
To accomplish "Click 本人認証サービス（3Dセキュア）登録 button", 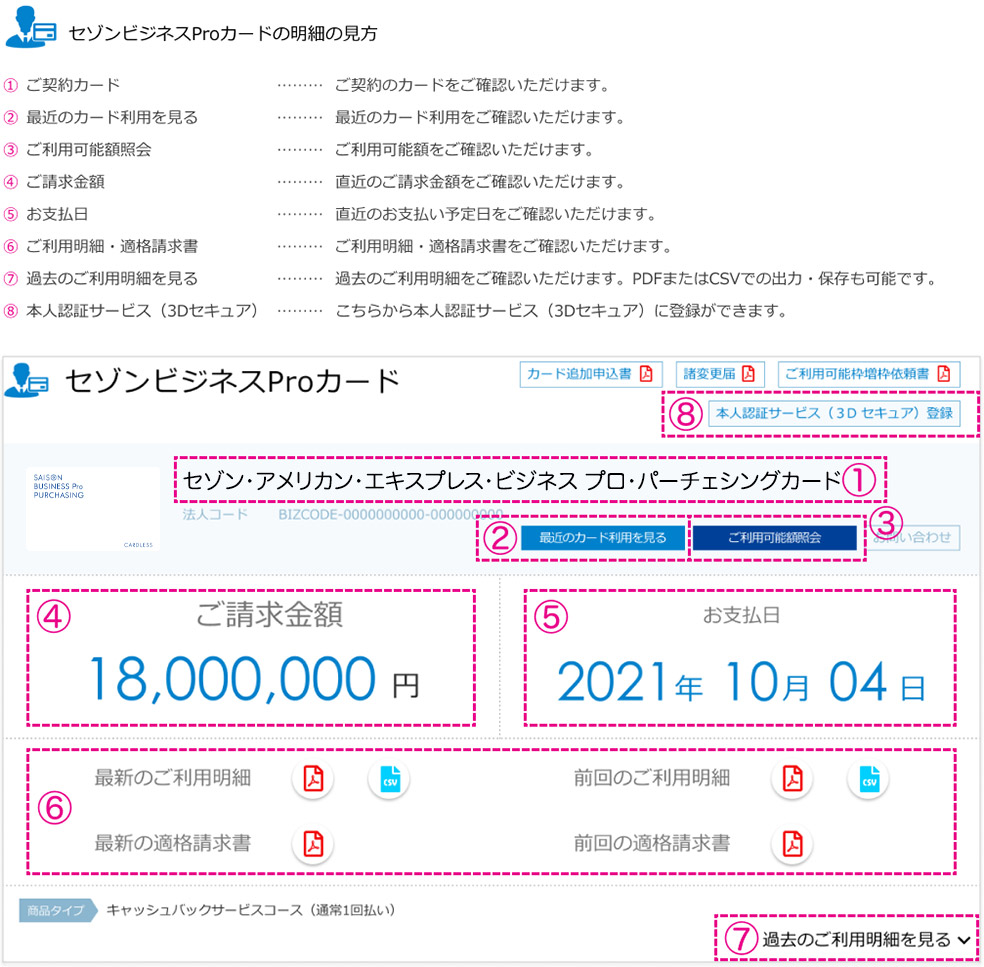I will (x=834, y=414).
